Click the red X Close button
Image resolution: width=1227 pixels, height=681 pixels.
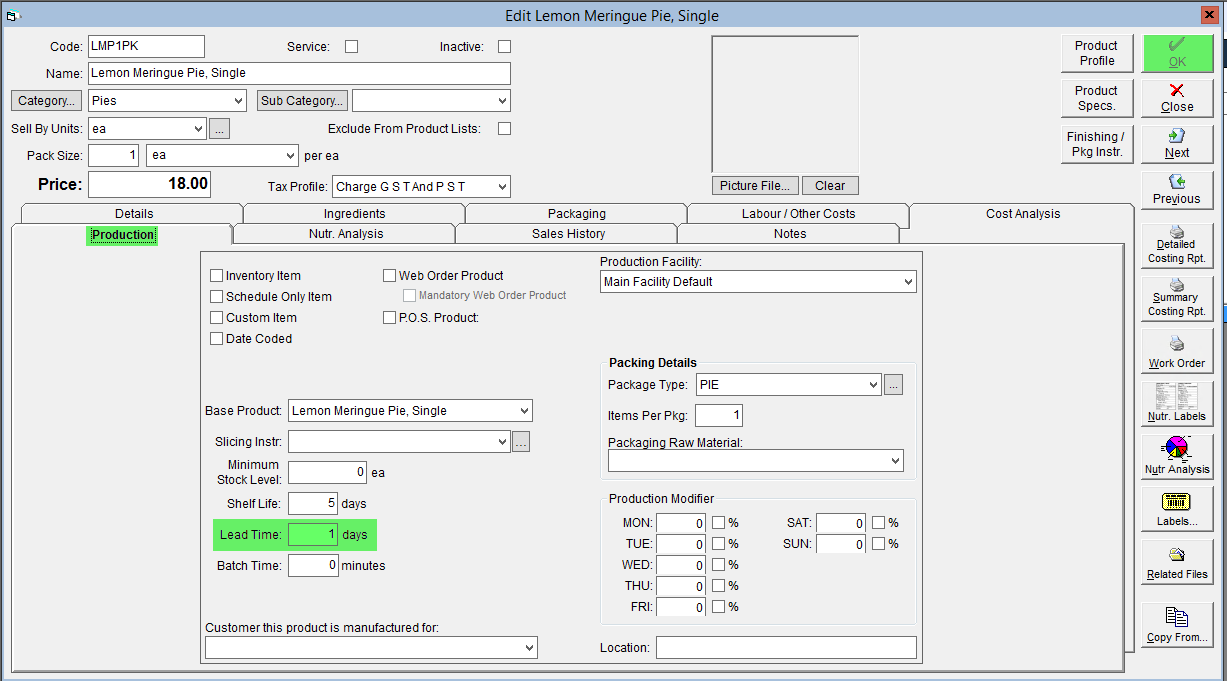[1177, 98]
